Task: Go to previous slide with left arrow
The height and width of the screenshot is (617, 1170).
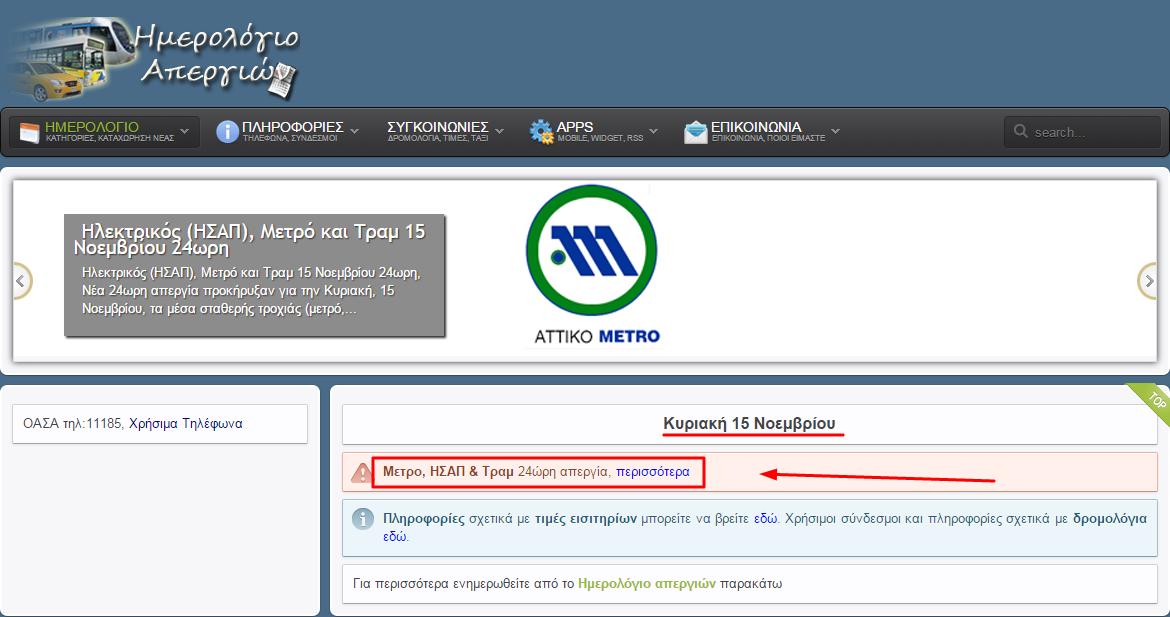Action: pyautogui.click(x=21, y=281)
